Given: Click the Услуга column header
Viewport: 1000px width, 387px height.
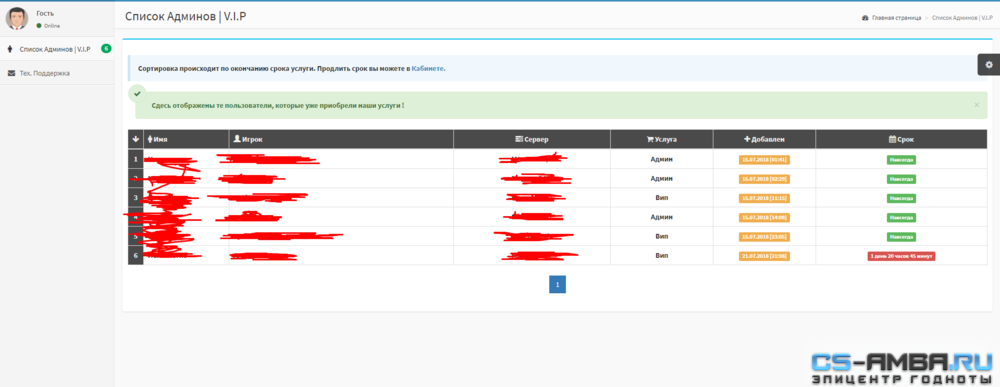Looking at the screenshot, I should pyautogui.click(x=661, y=139).
